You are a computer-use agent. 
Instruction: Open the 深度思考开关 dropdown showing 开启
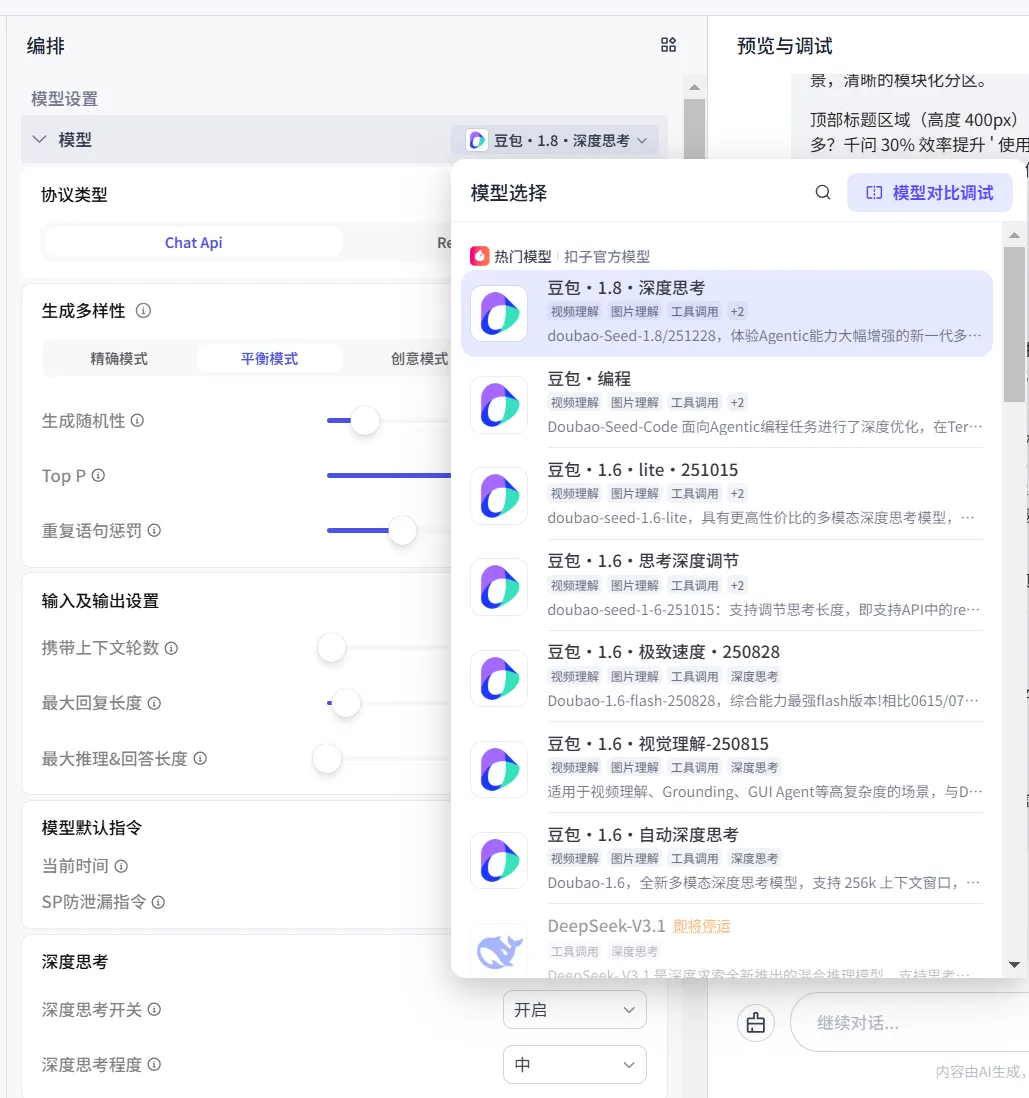tap(574, 1010)
